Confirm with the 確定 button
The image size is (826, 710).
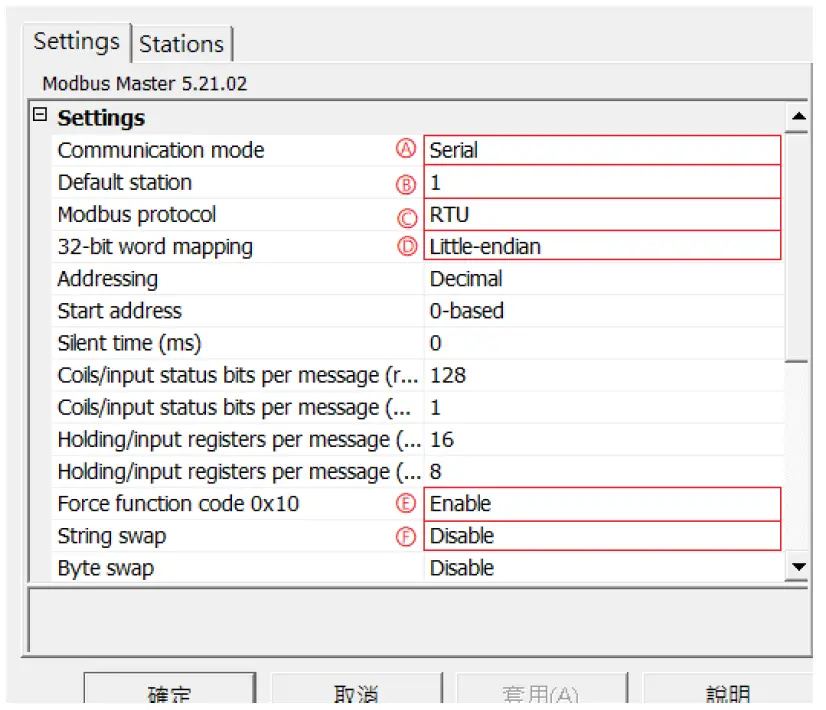coord(170,689)
